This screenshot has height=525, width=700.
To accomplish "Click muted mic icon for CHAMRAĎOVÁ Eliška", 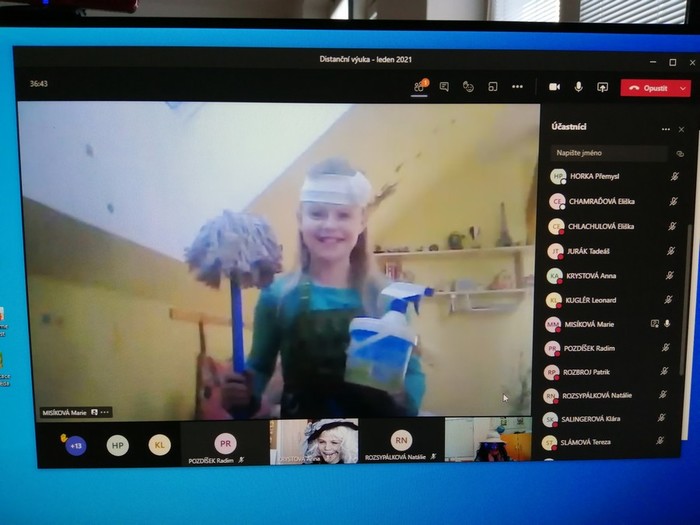I will point(673,201).
